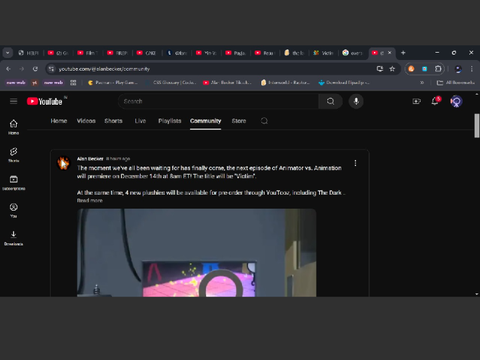The height and width of the screenshot is (360, 480).
Task: Close the active YouTube browser tab
Action: point(389,53)
